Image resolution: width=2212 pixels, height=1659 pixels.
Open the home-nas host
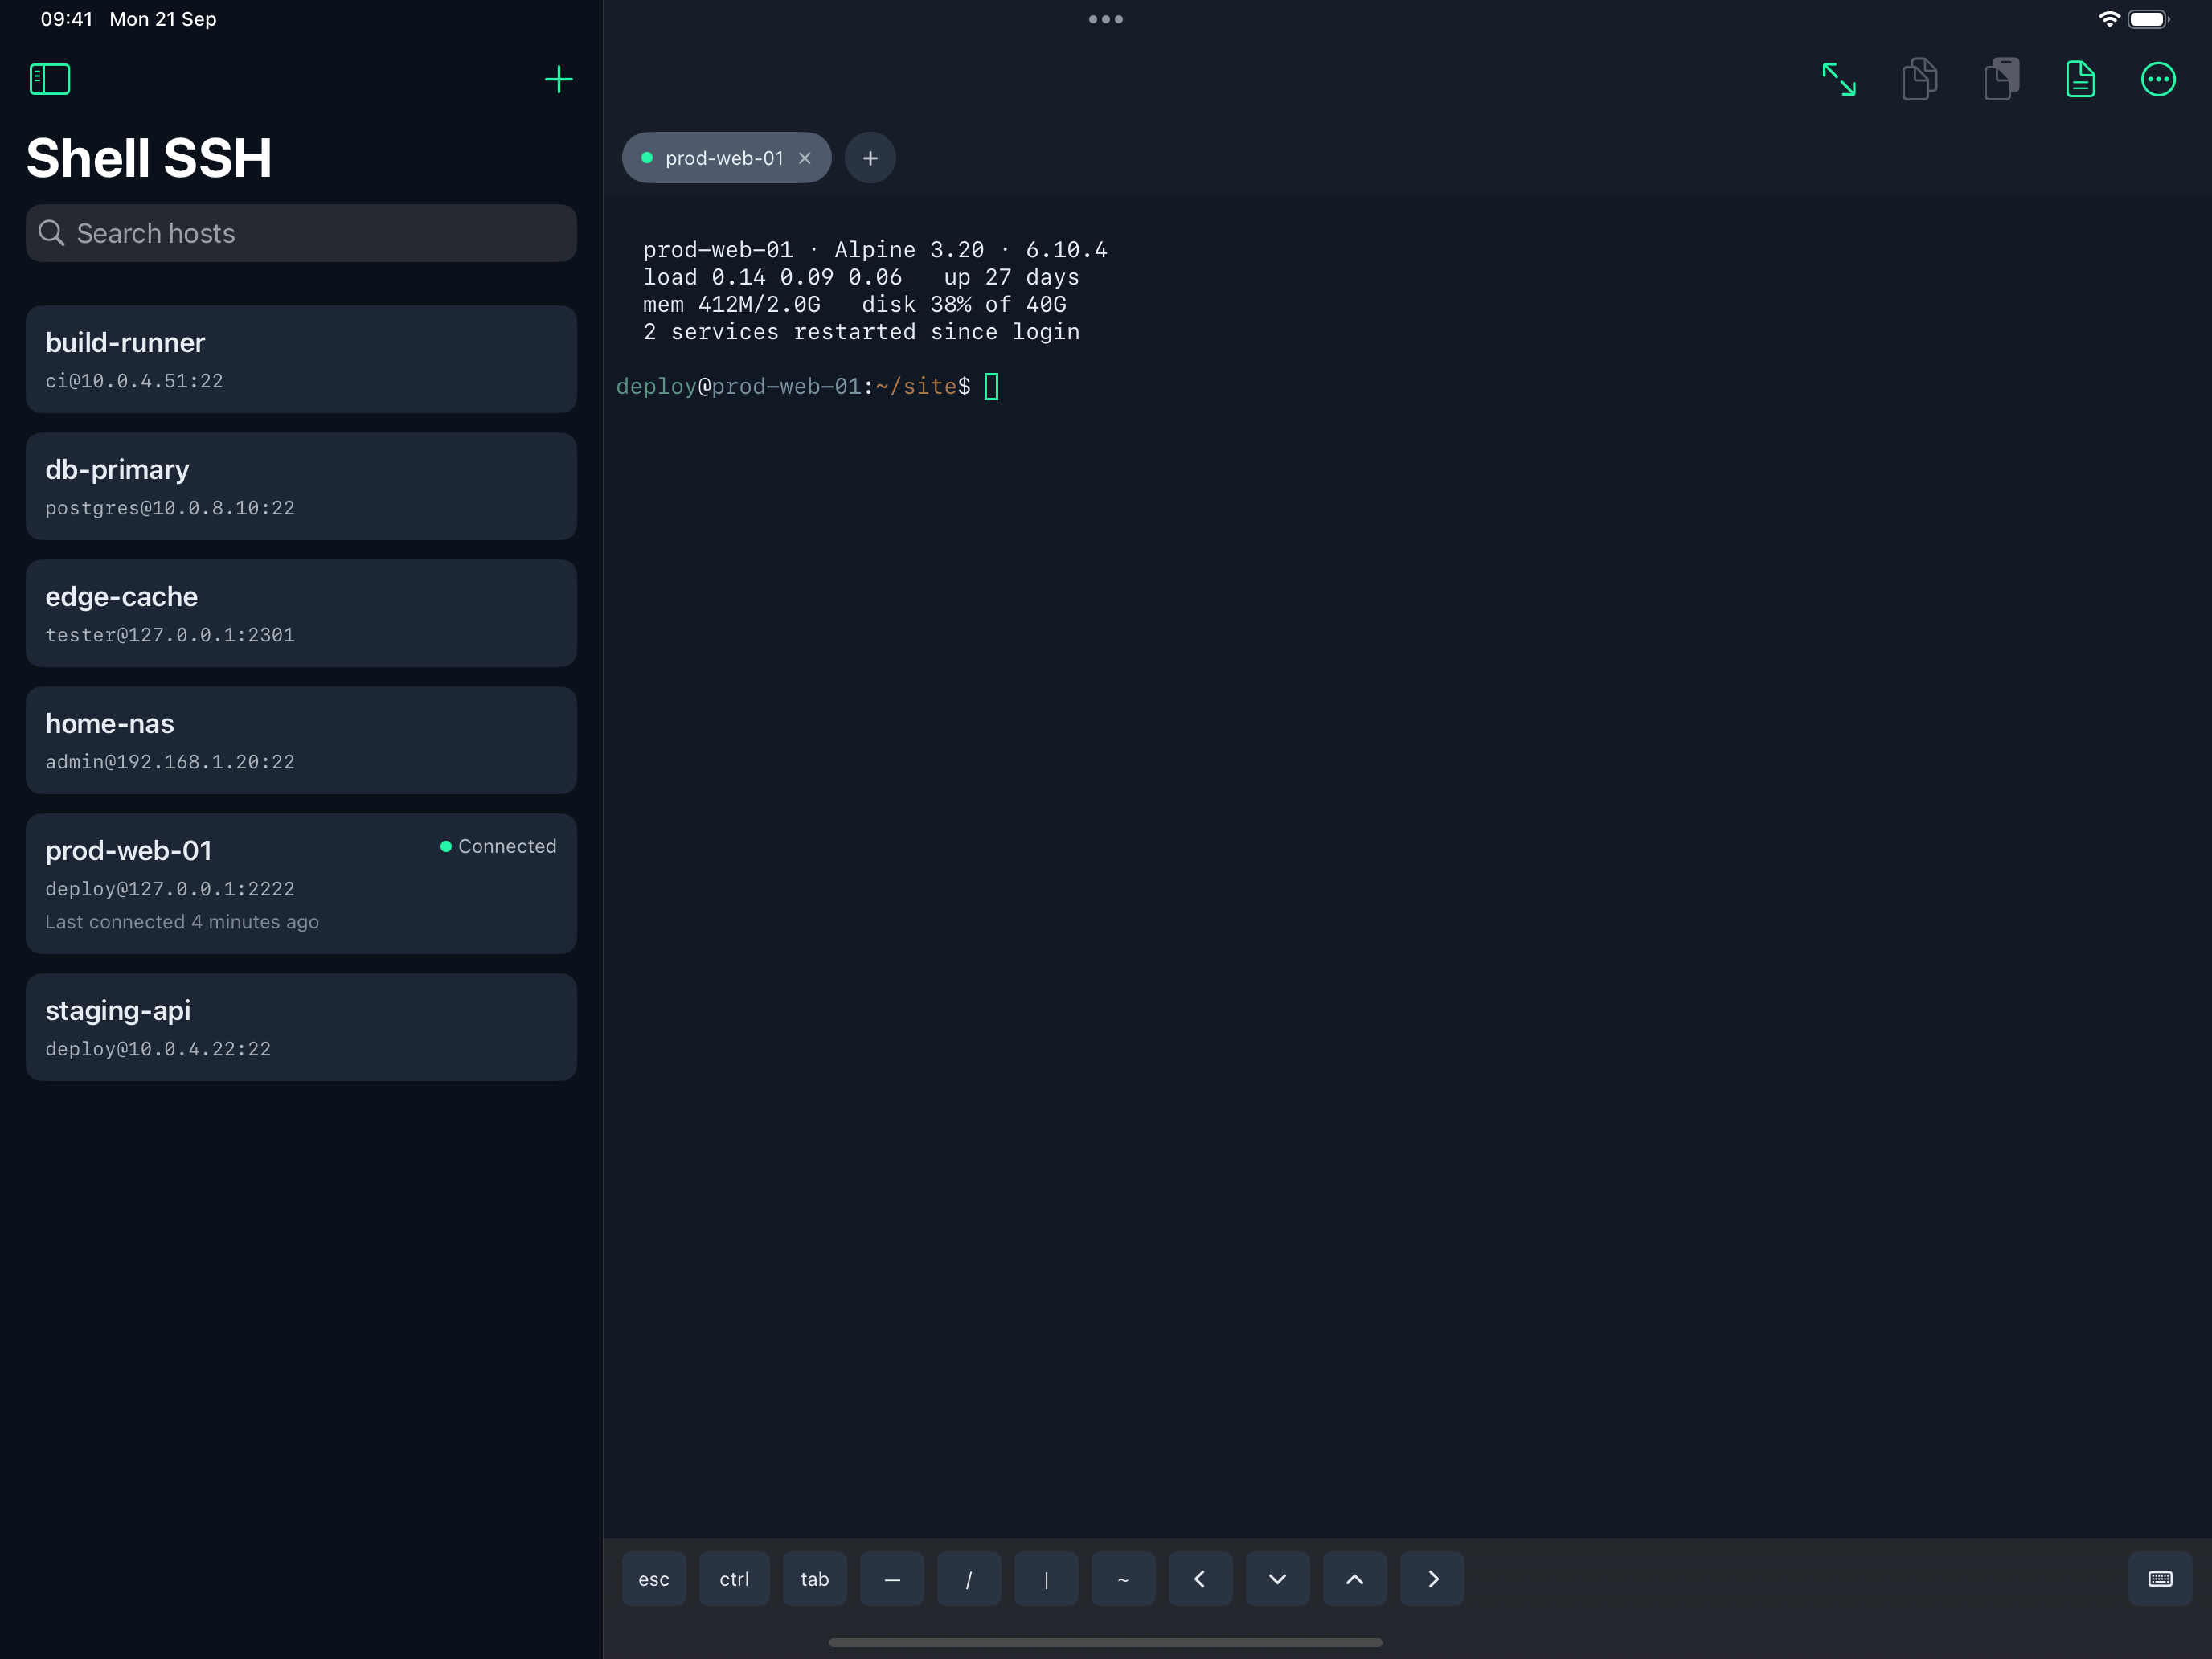[x=301, y=740]
